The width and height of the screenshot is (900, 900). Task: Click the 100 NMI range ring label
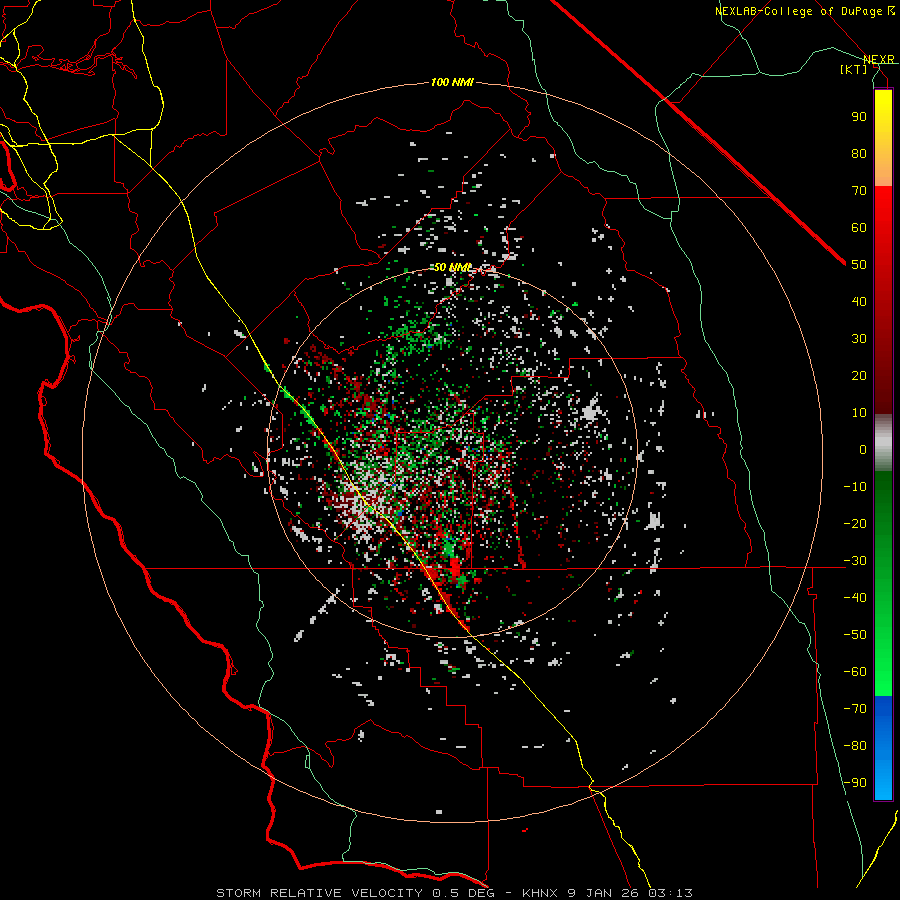coord(452,83)
